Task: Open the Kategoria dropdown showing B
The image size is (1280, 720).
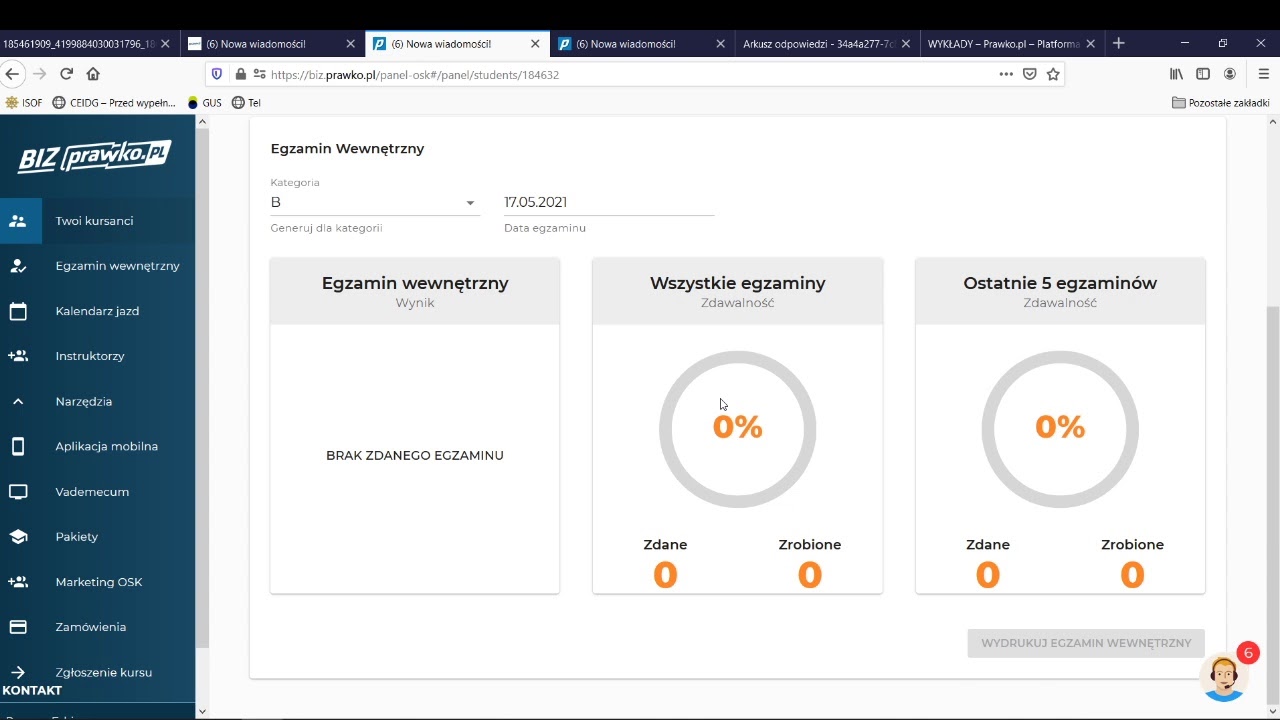Action: (374, 202)
